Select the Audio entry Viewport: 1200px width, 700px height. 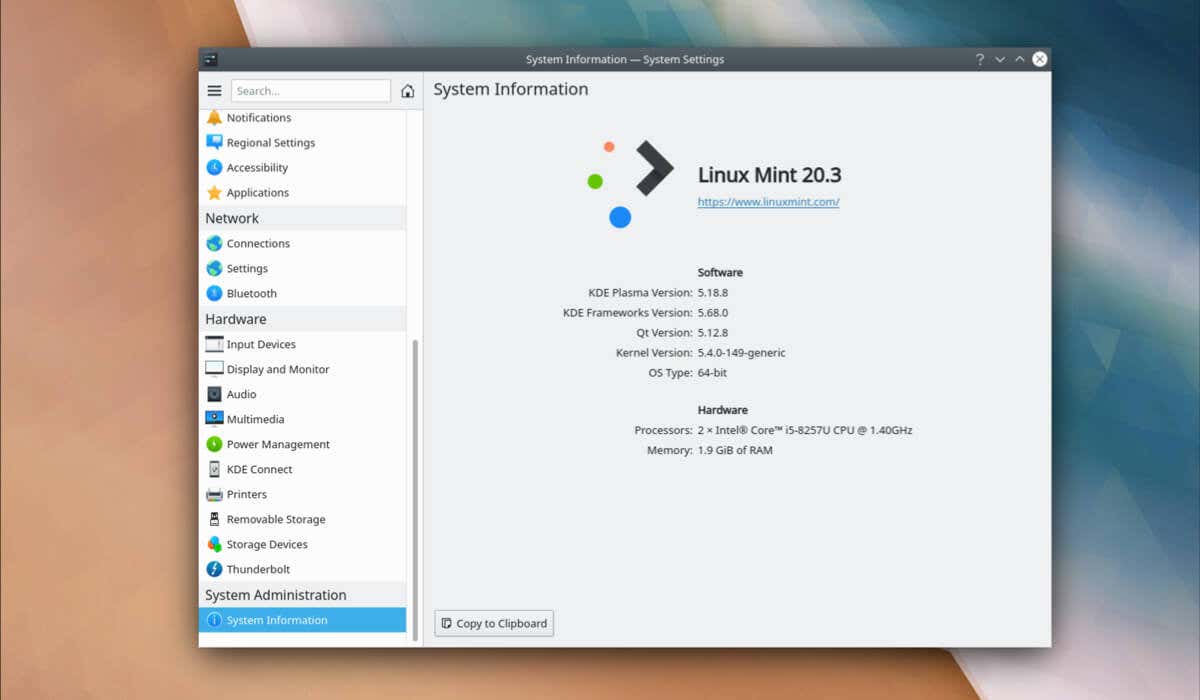click(302, 394)
